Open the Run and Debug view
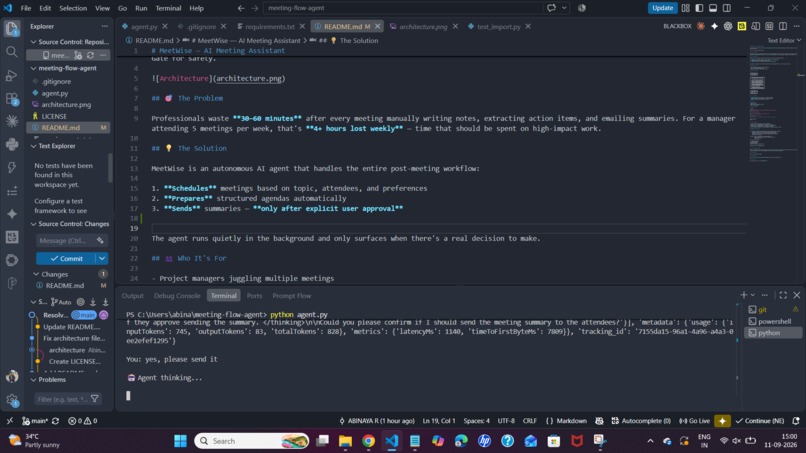 point(12,76)
